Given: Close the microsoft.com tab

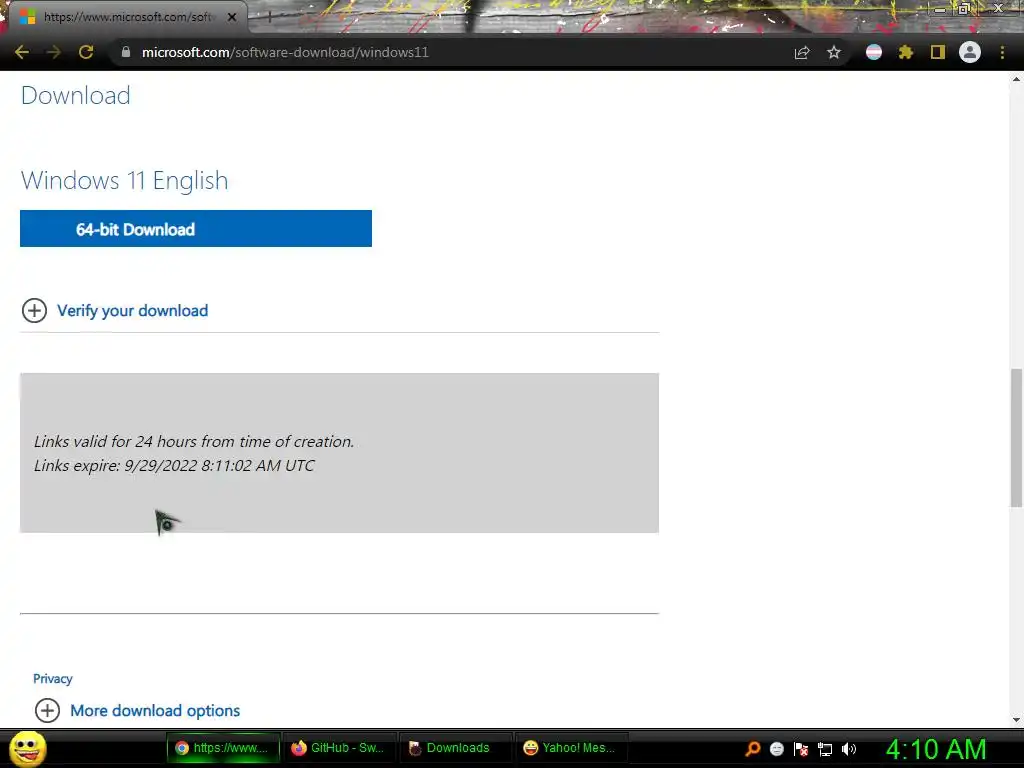Looking at the screenshot, I should point(232,17).
